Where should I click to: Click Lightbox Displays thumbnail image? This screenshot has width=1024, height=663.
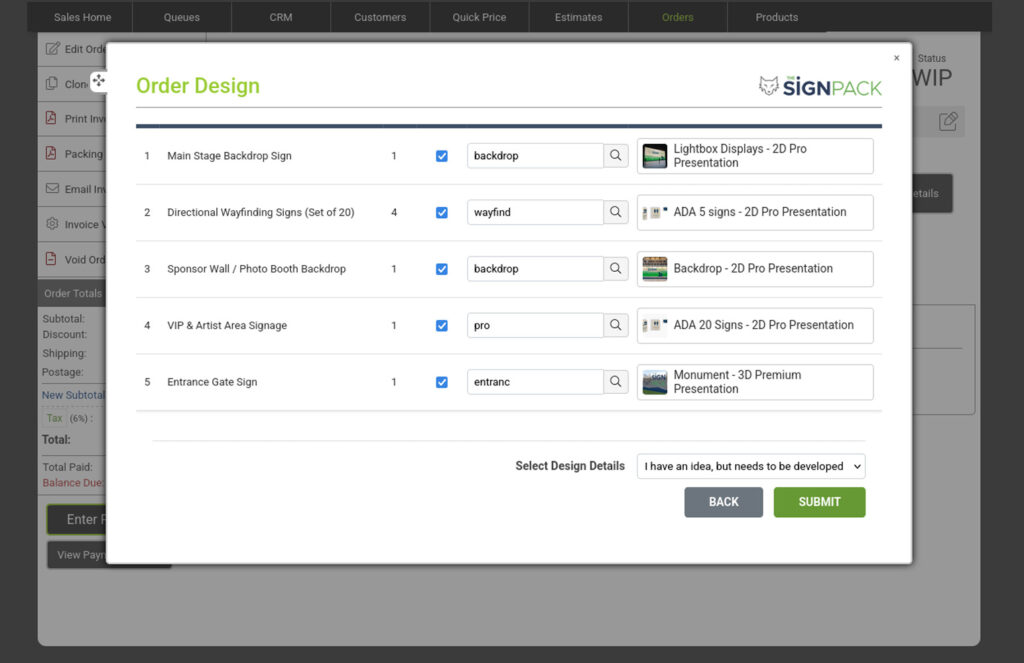pos(654,156)
